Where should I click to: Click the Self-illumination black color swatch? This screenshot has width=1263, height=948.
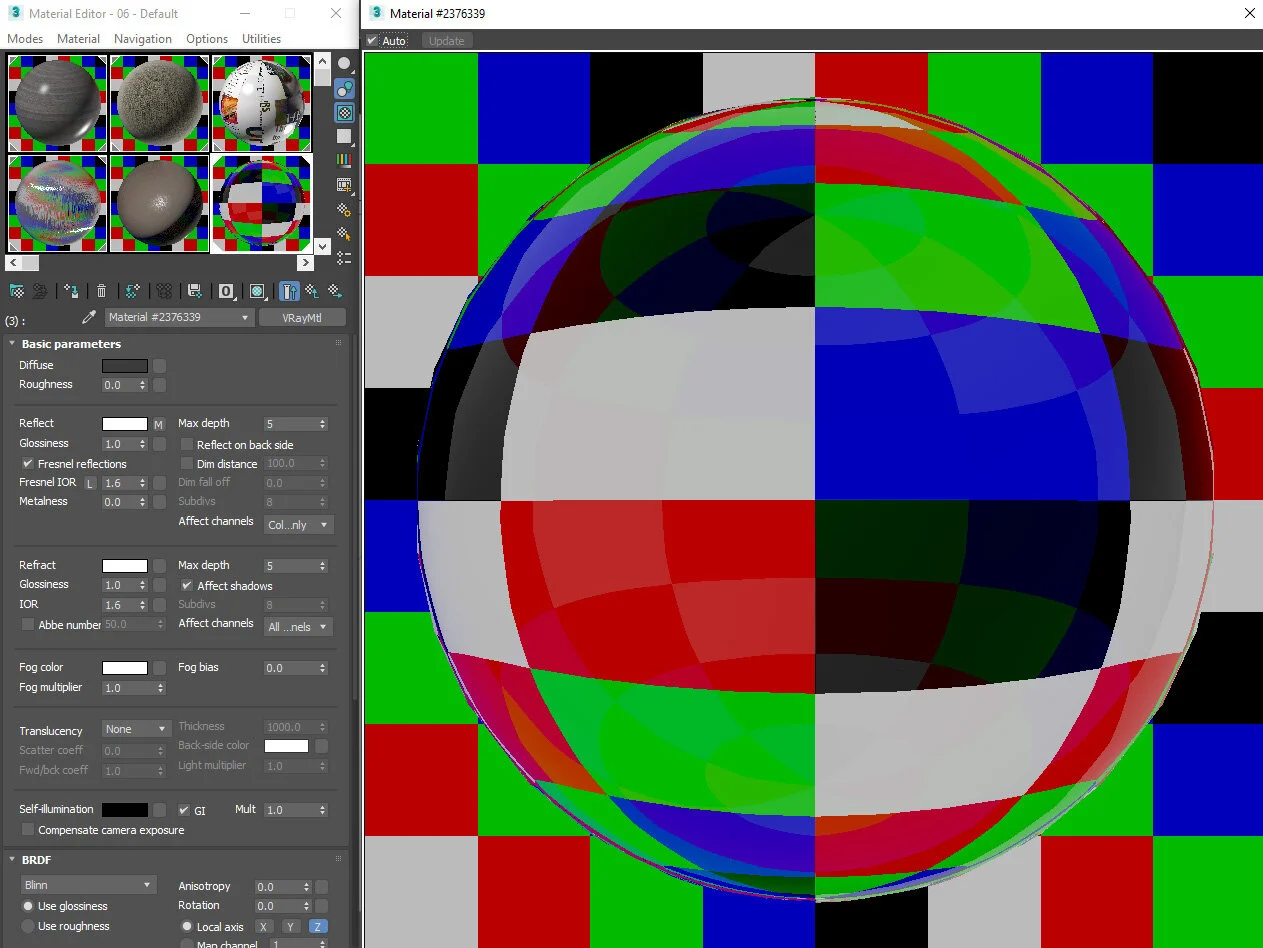(125, 810)
